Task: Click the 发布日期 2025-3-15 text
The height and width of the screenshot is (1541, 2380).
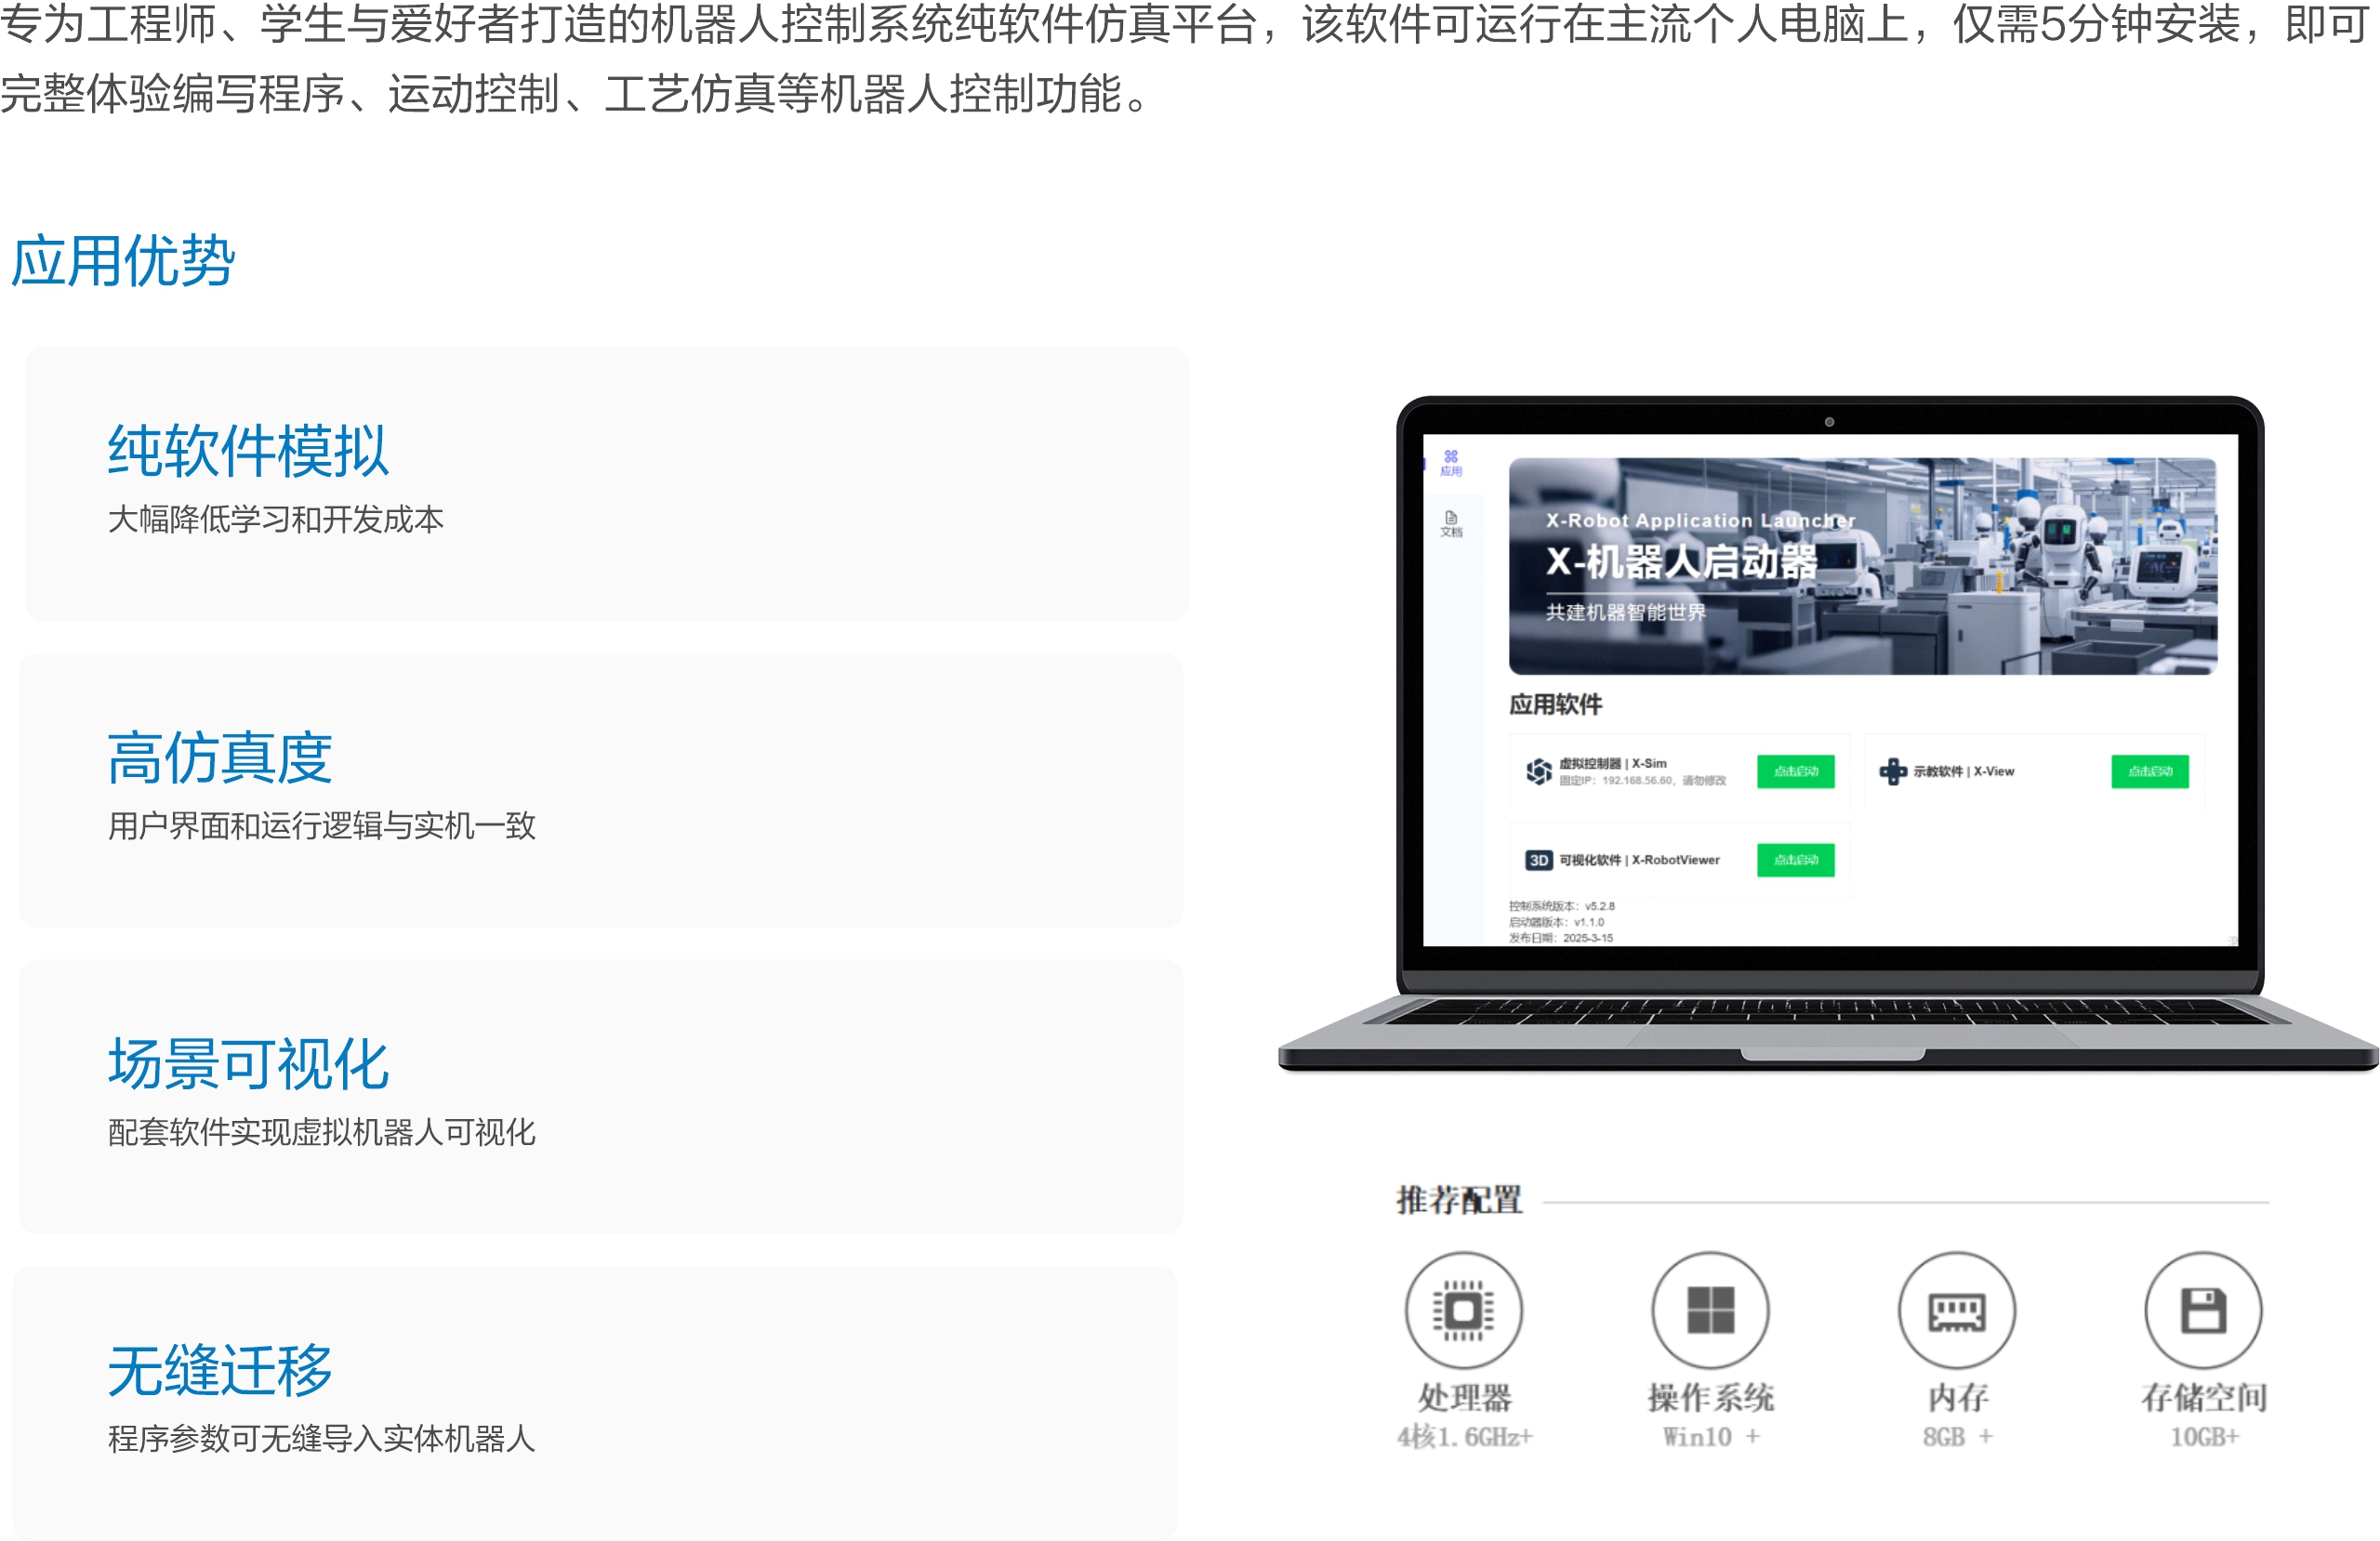Action: [x=1561, y=938]
